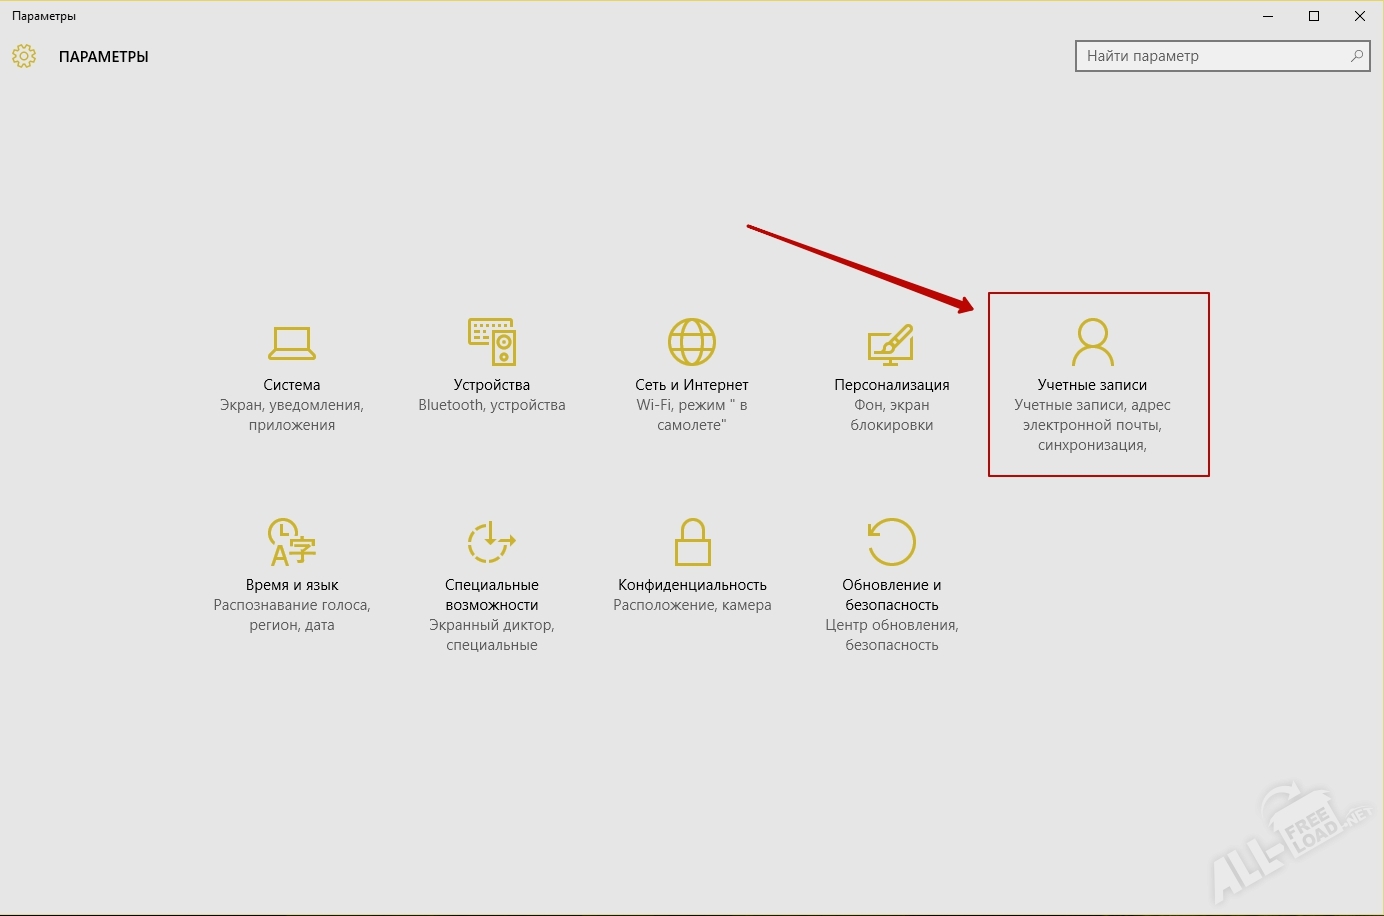
Task: Click the Учетные записи person icon
Action: click(1092, 342)
